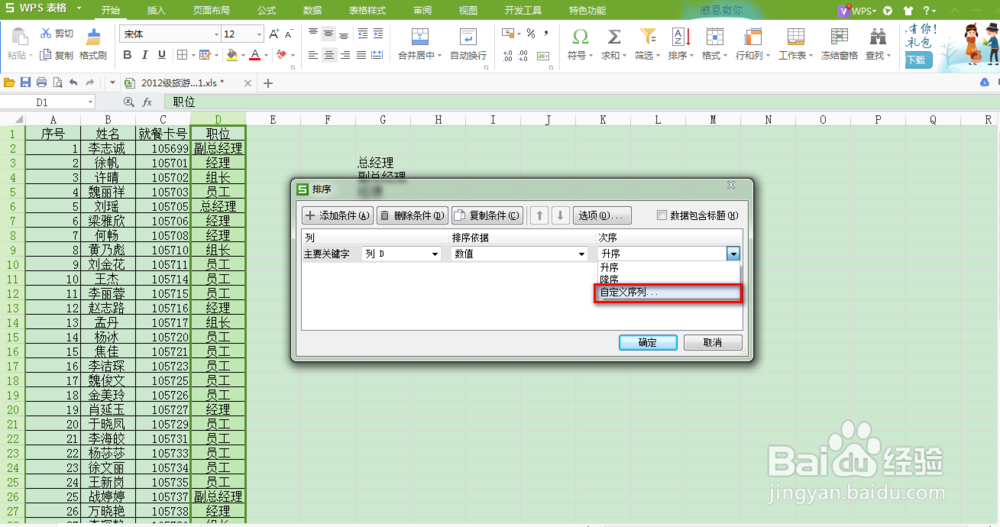
Task: Click 取消 to cancel sorting
Action: [x=712, y=343]
